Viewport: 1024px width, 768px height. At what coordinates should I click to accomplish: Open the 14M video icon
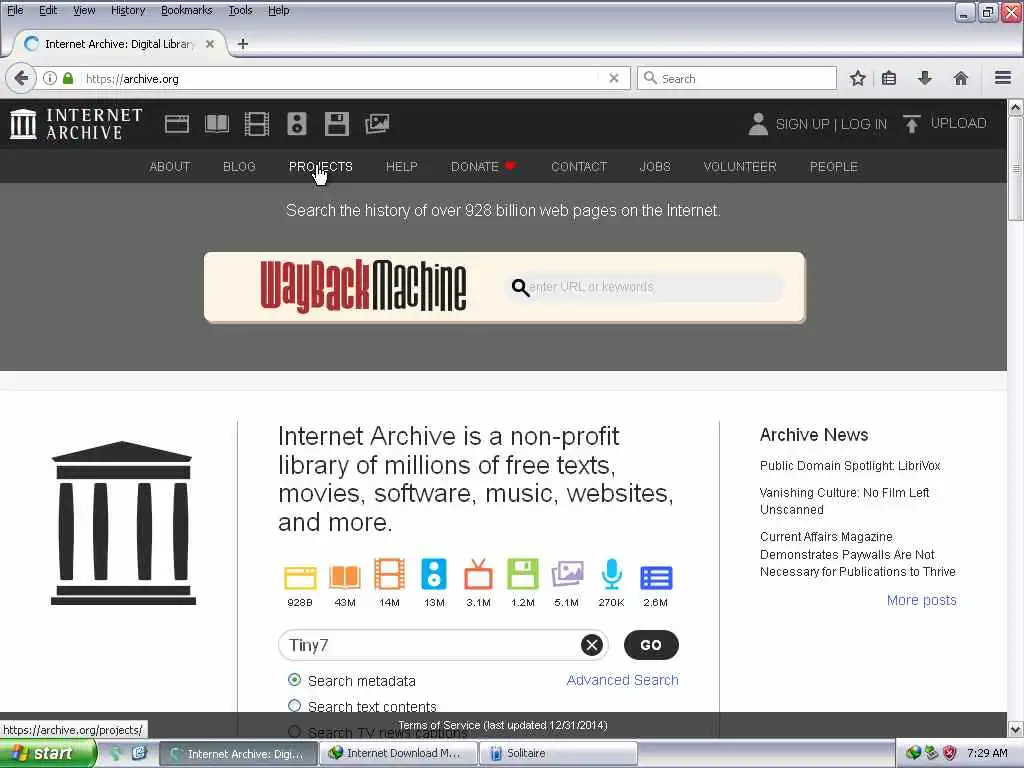[389, 575]
